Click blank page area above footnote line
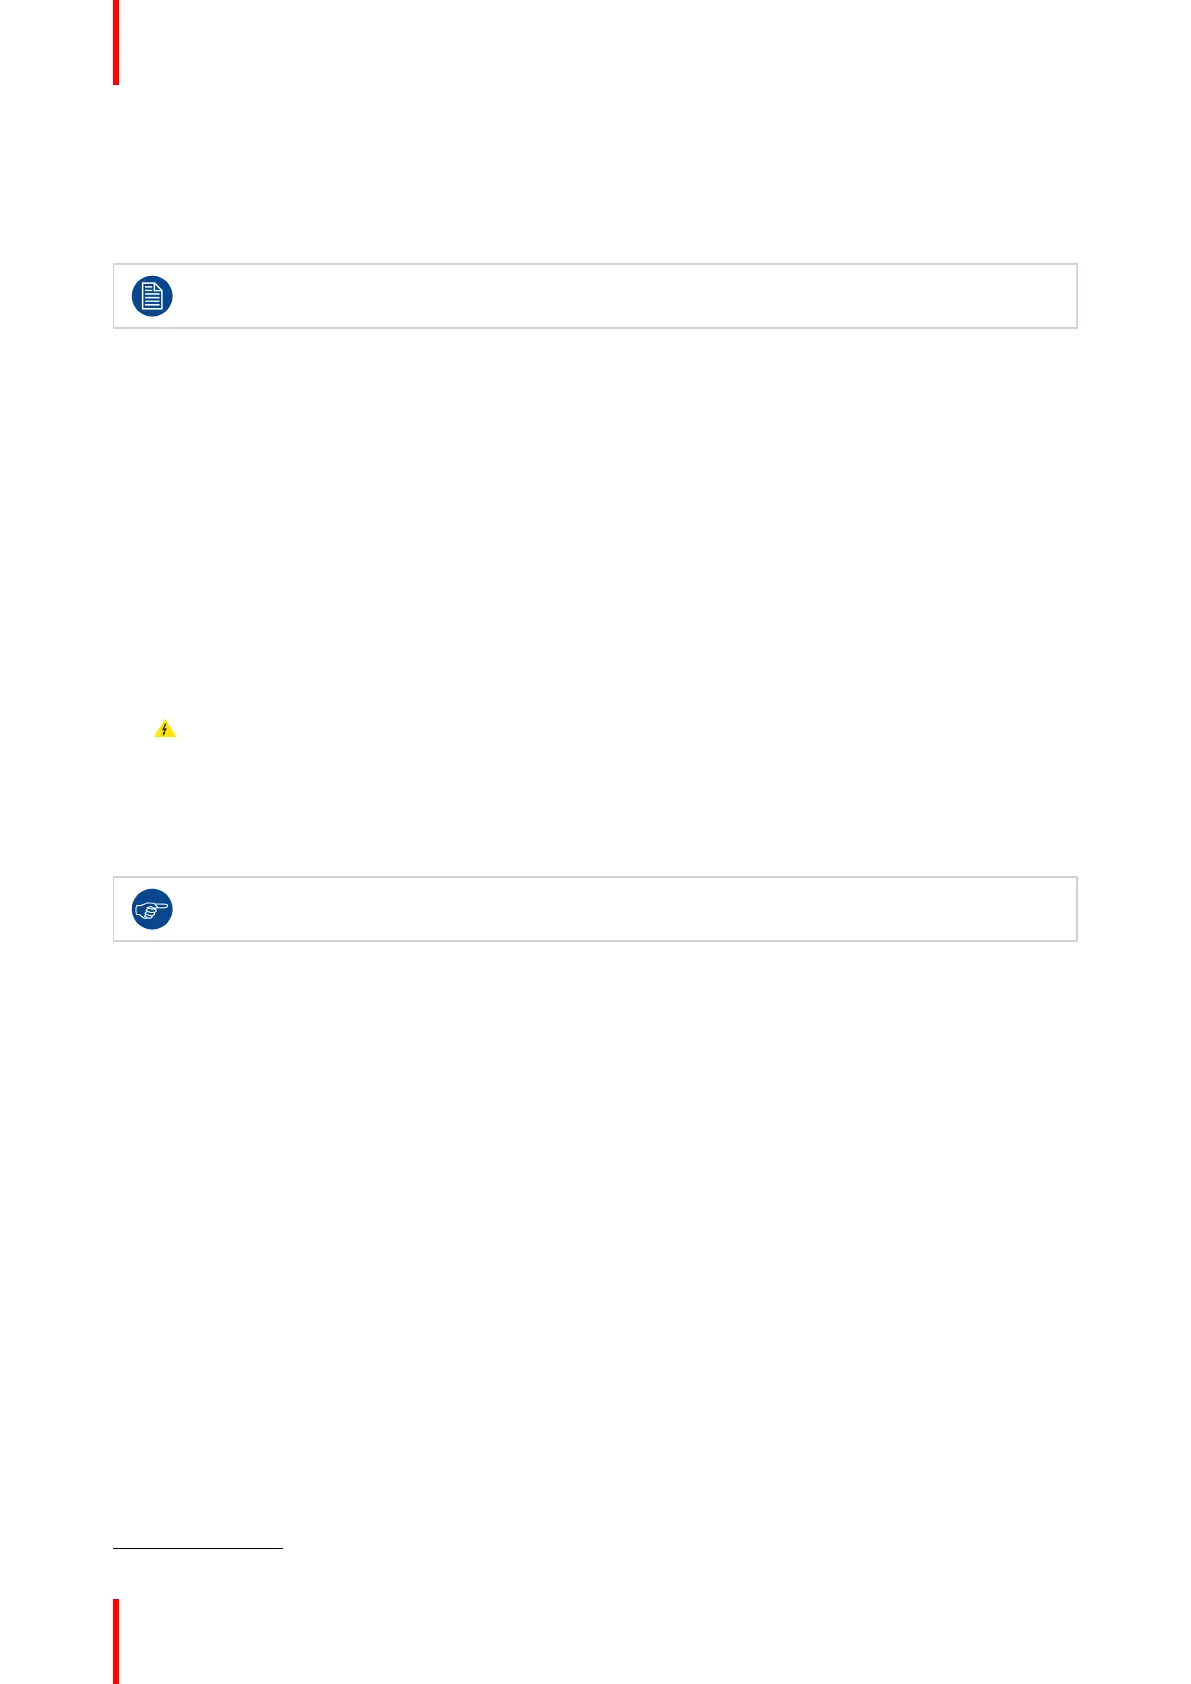 [x=595, y=1250]
